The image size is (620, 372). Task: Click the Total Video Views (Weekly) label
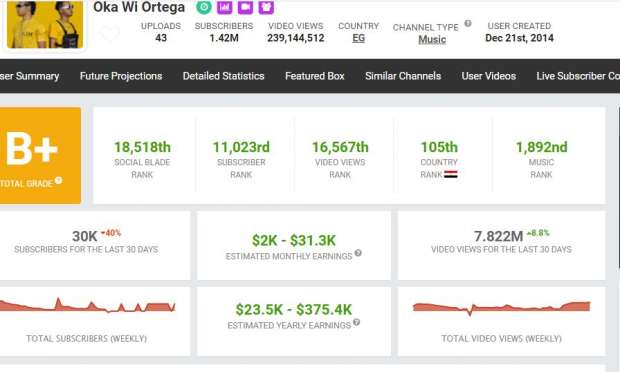pos(501,338)
